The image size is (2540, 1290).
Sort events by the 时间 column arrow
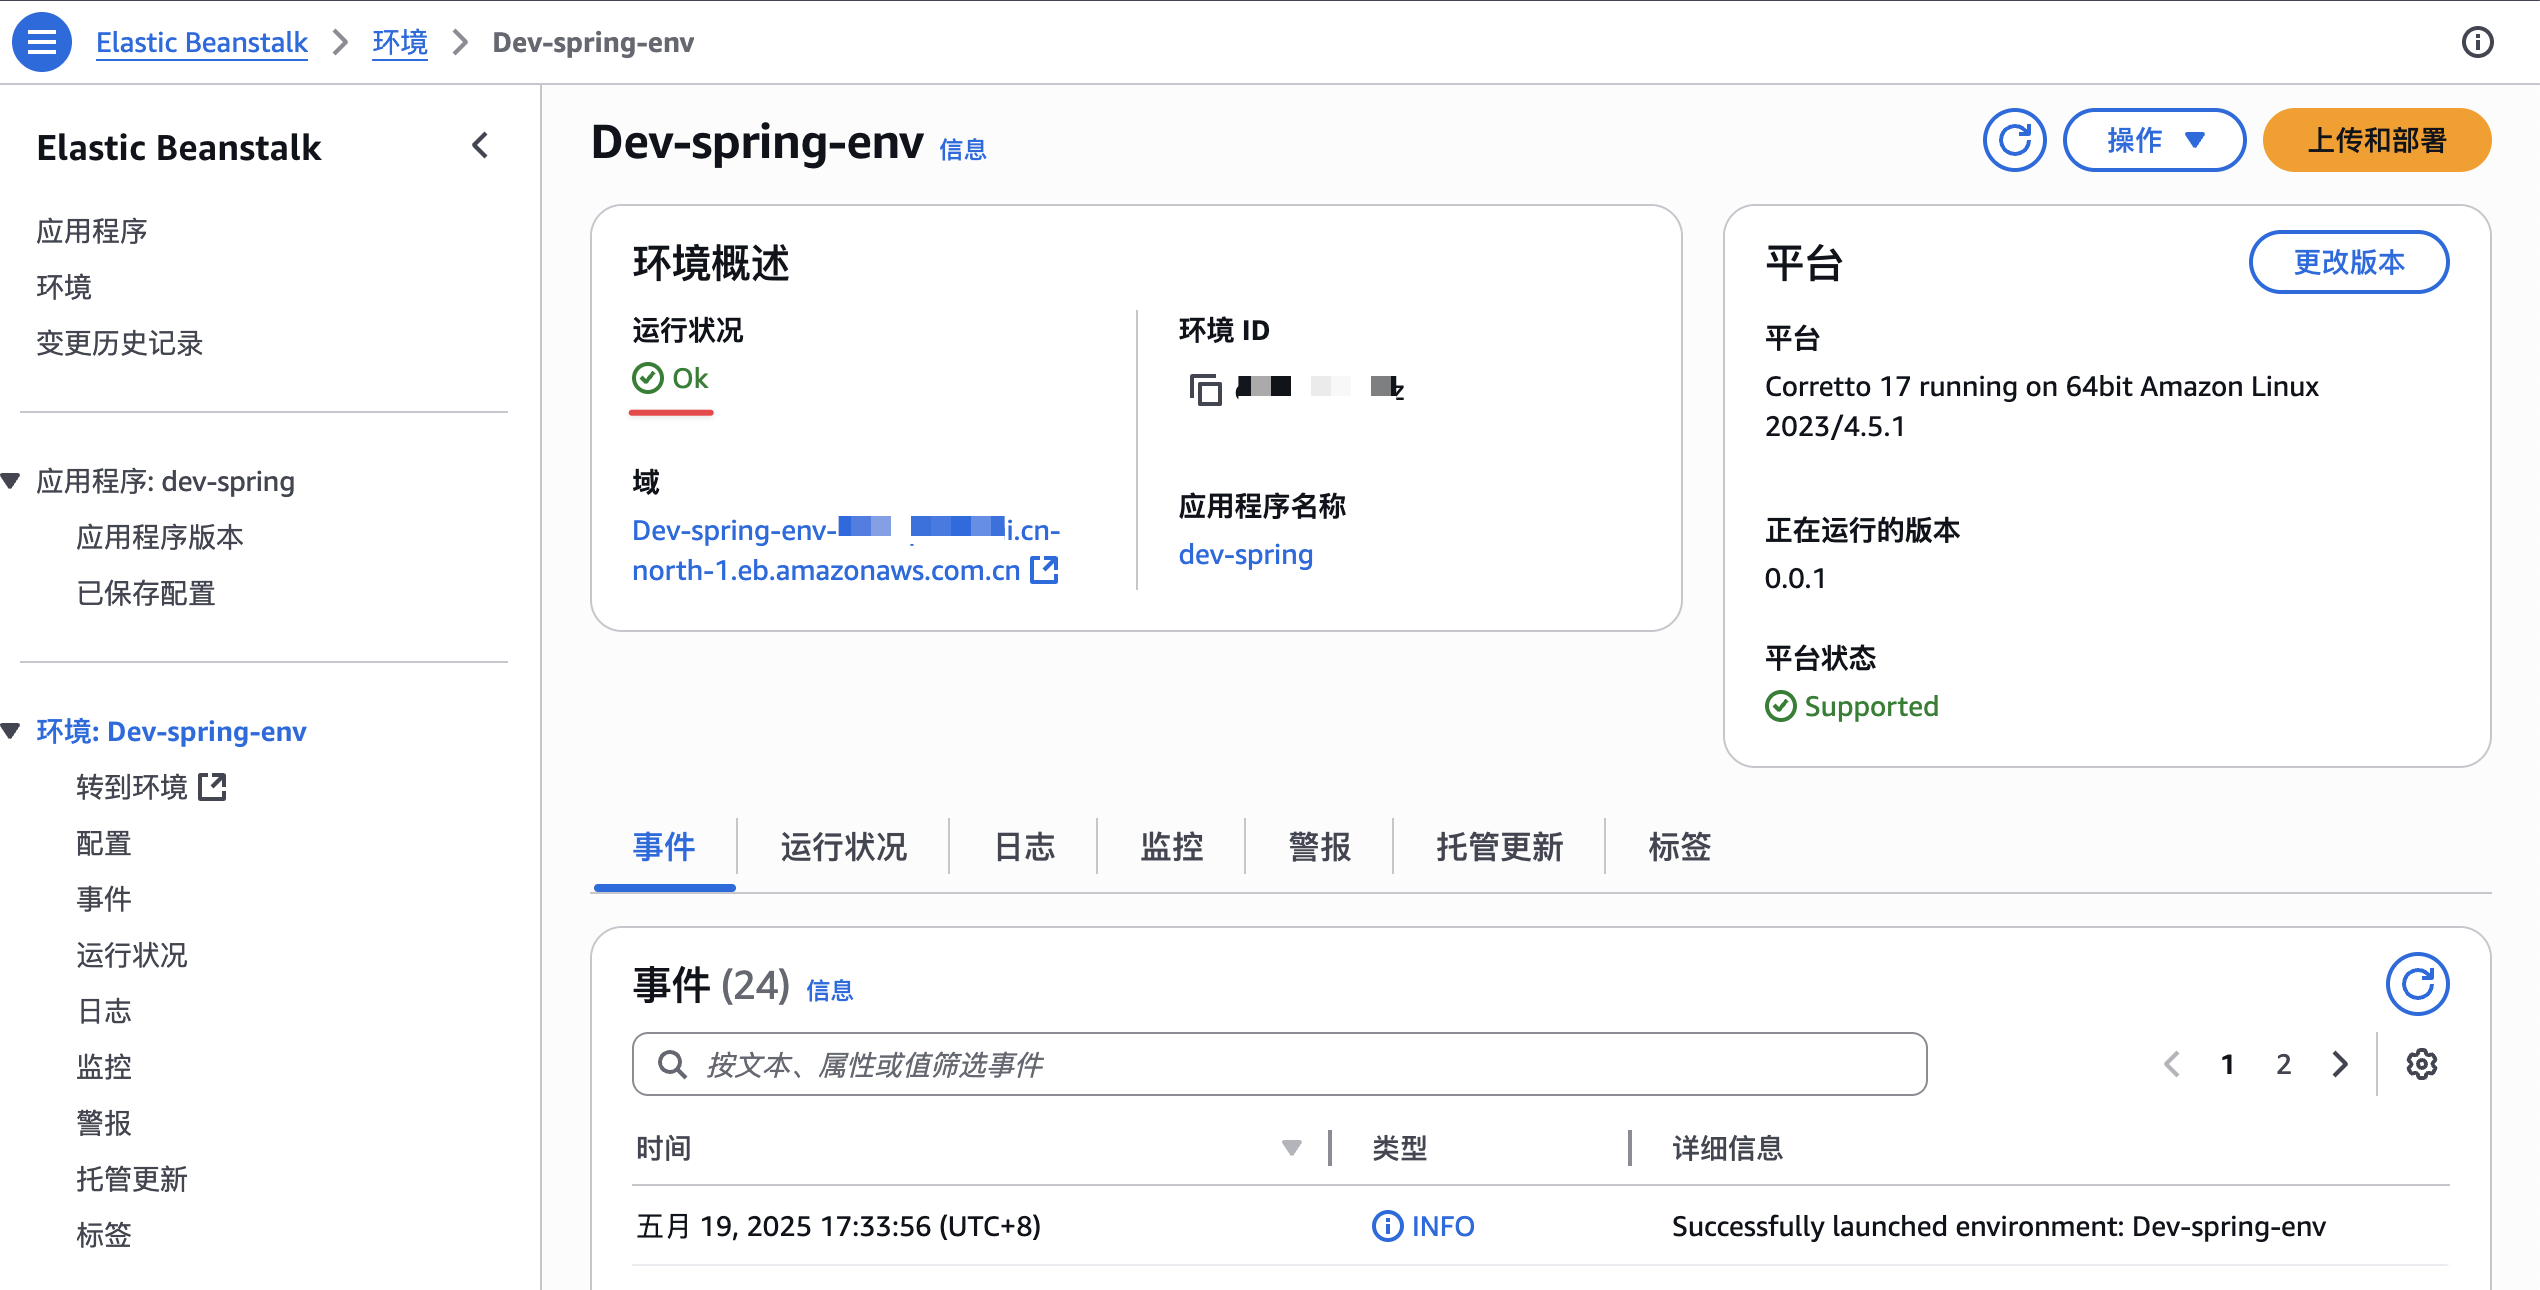tap(1291, 1148)
